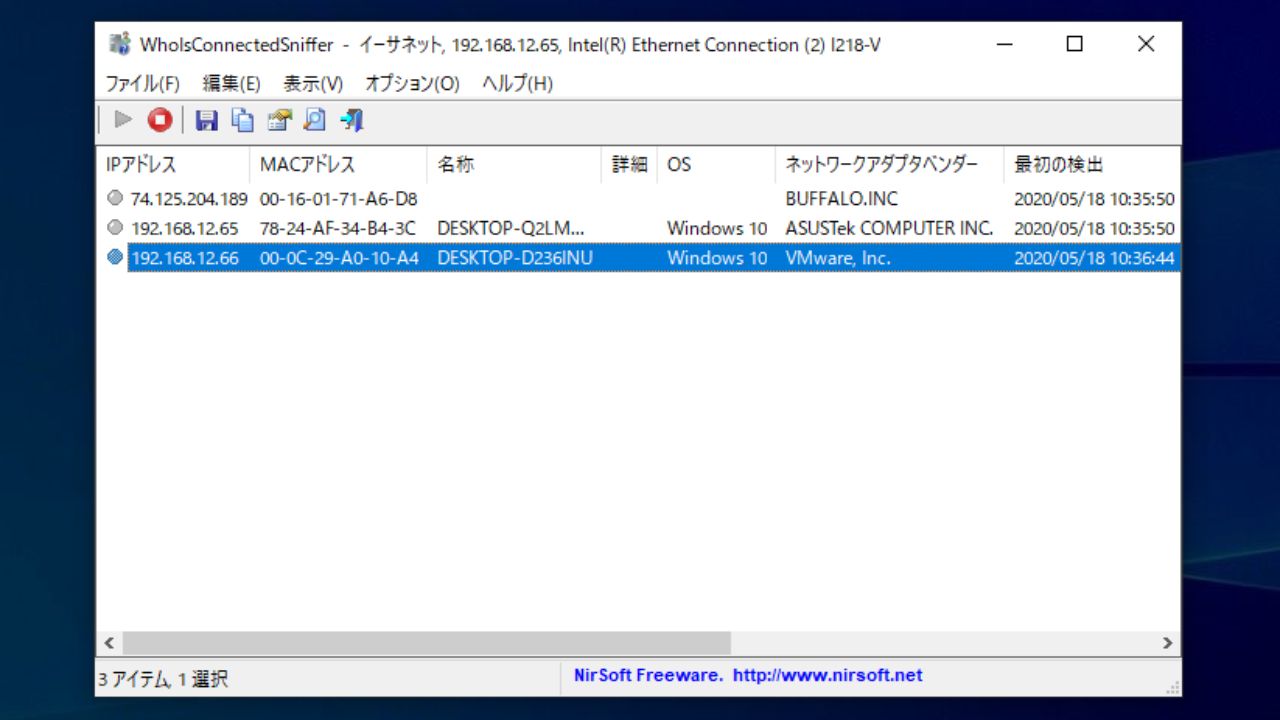
Task: Click the 3 アイテム, 1 選択 status text
Action: click(x=164, y=679)
